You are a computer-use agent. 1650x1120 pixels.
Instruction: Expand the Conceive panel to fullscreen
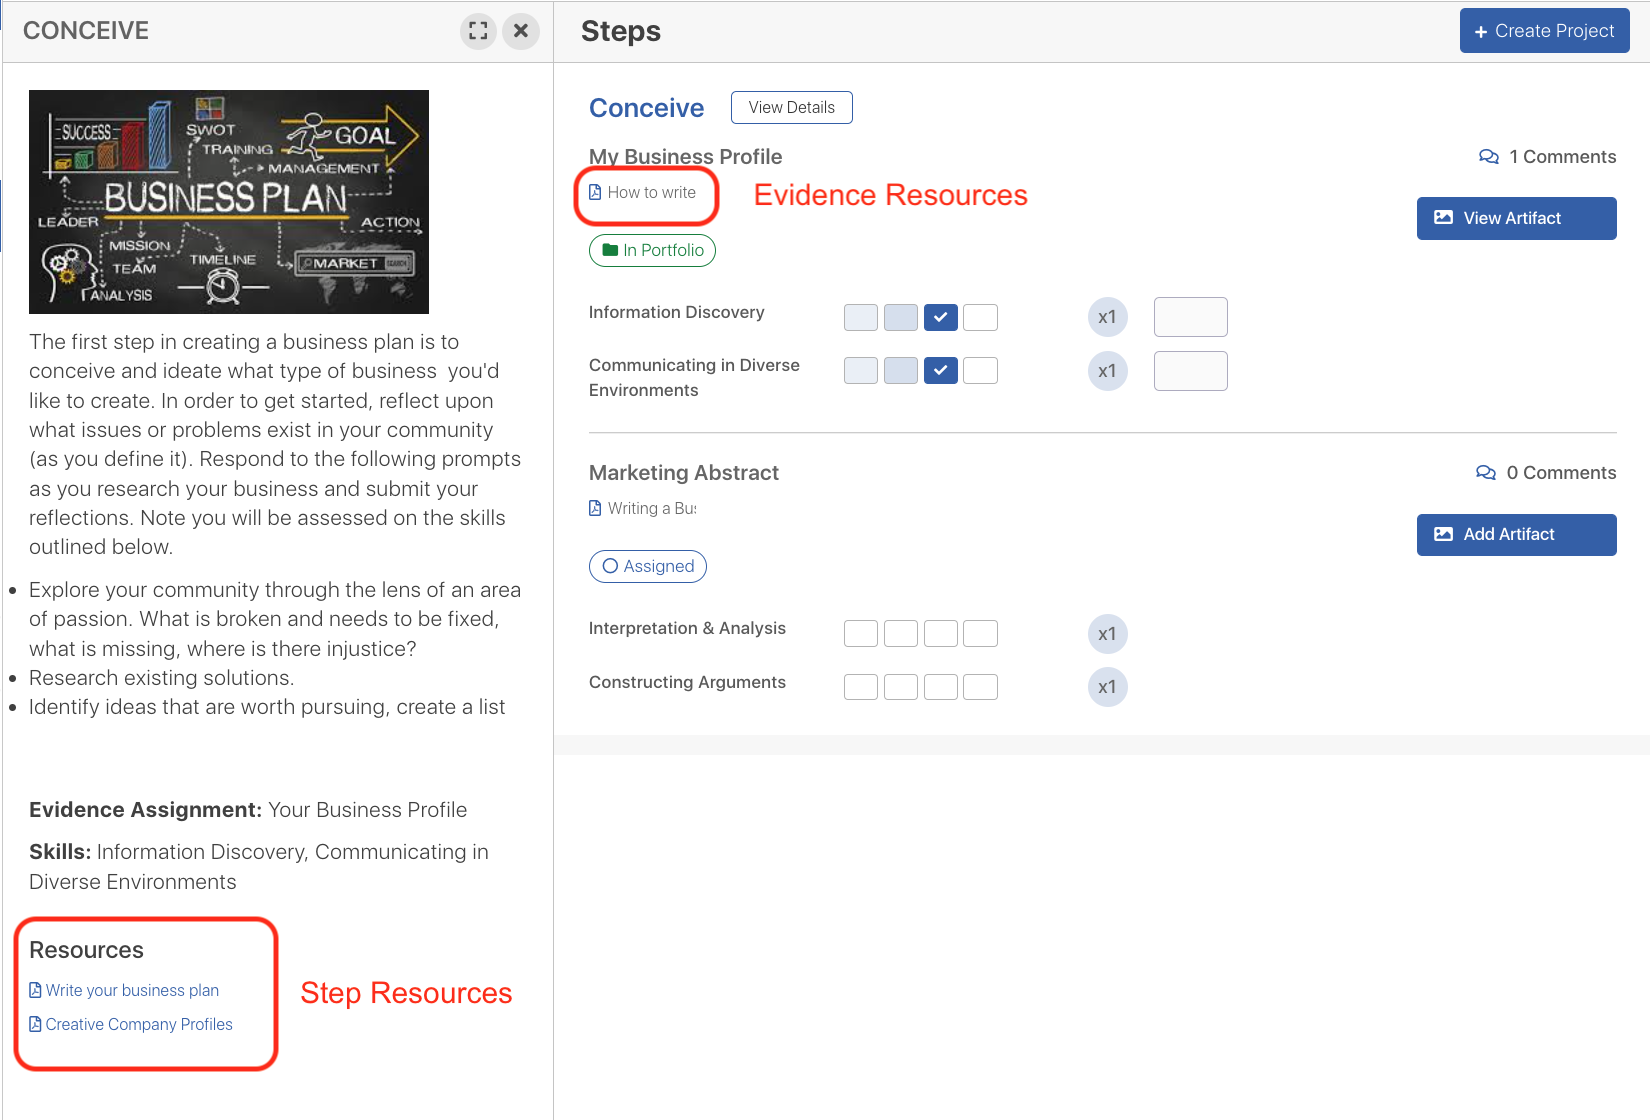tap(478, 31)
